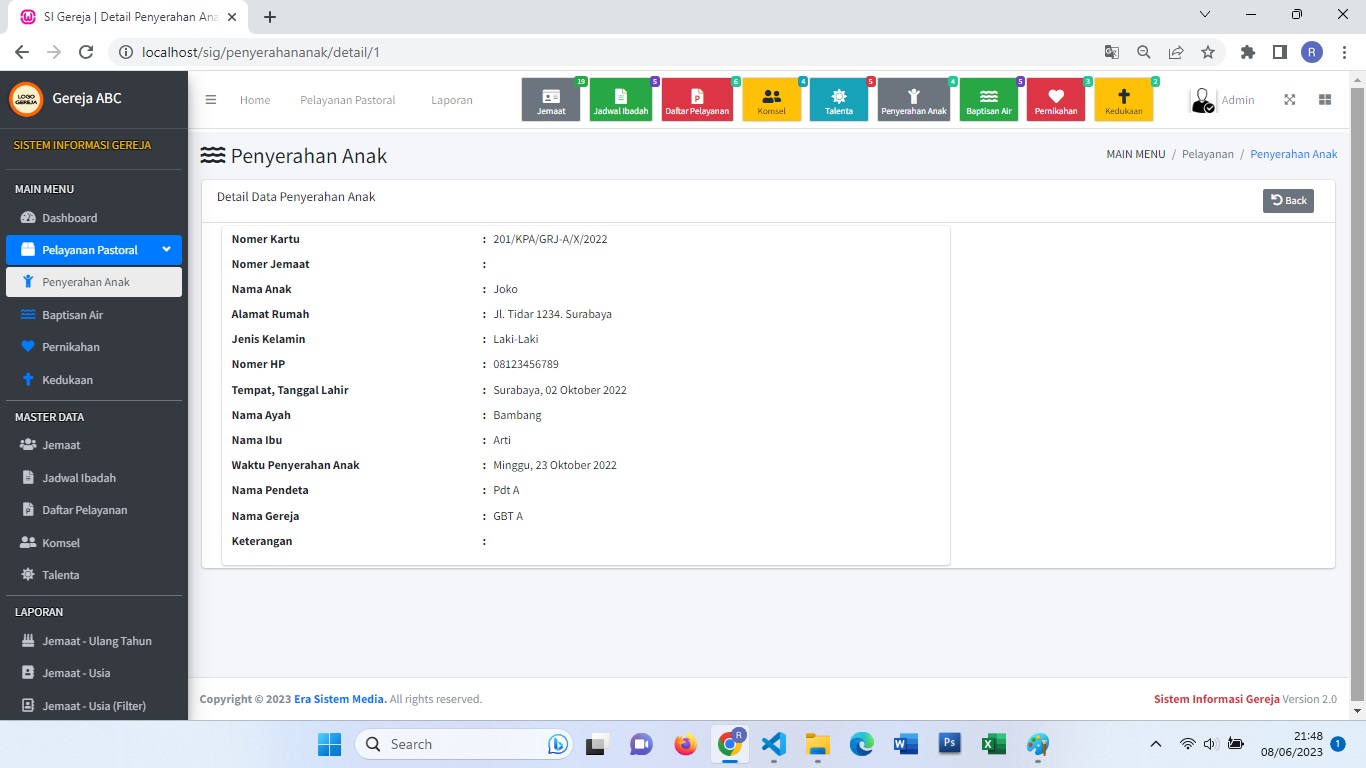Select Jemaat - Ulang Tahun report
This screenshot has height=768, width=1366.
coord(96,641)
